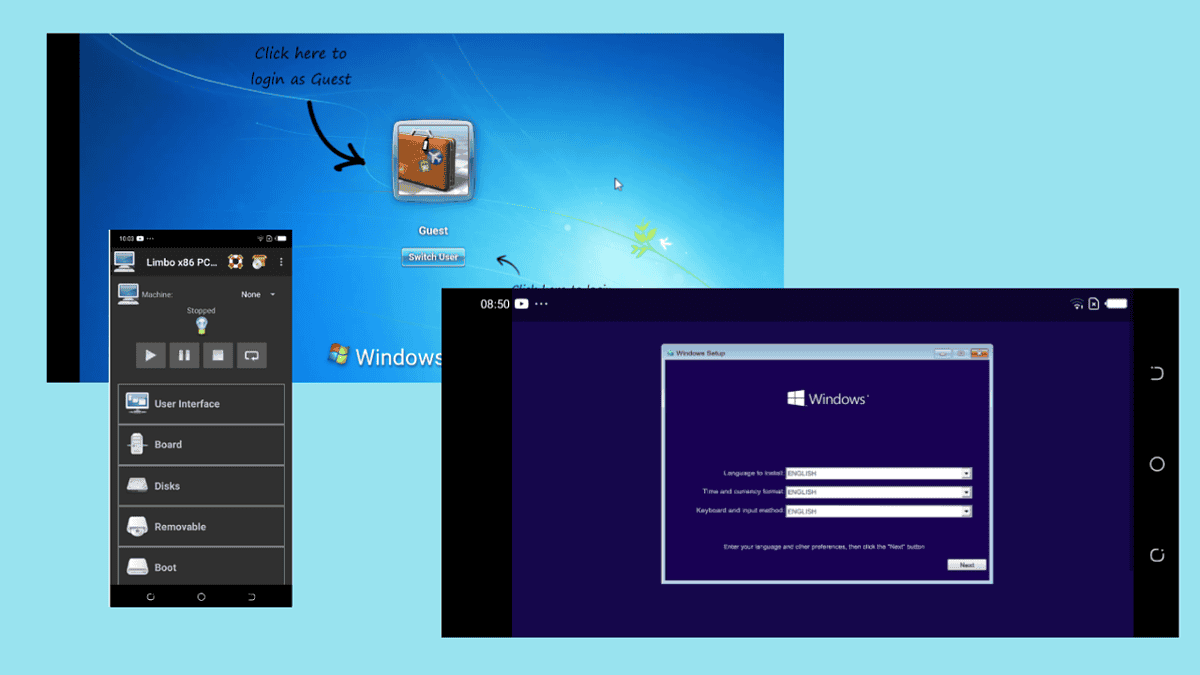1200x675 pixels.
Task: Start the virtual machine with the Play control
Action: (150, 355)
